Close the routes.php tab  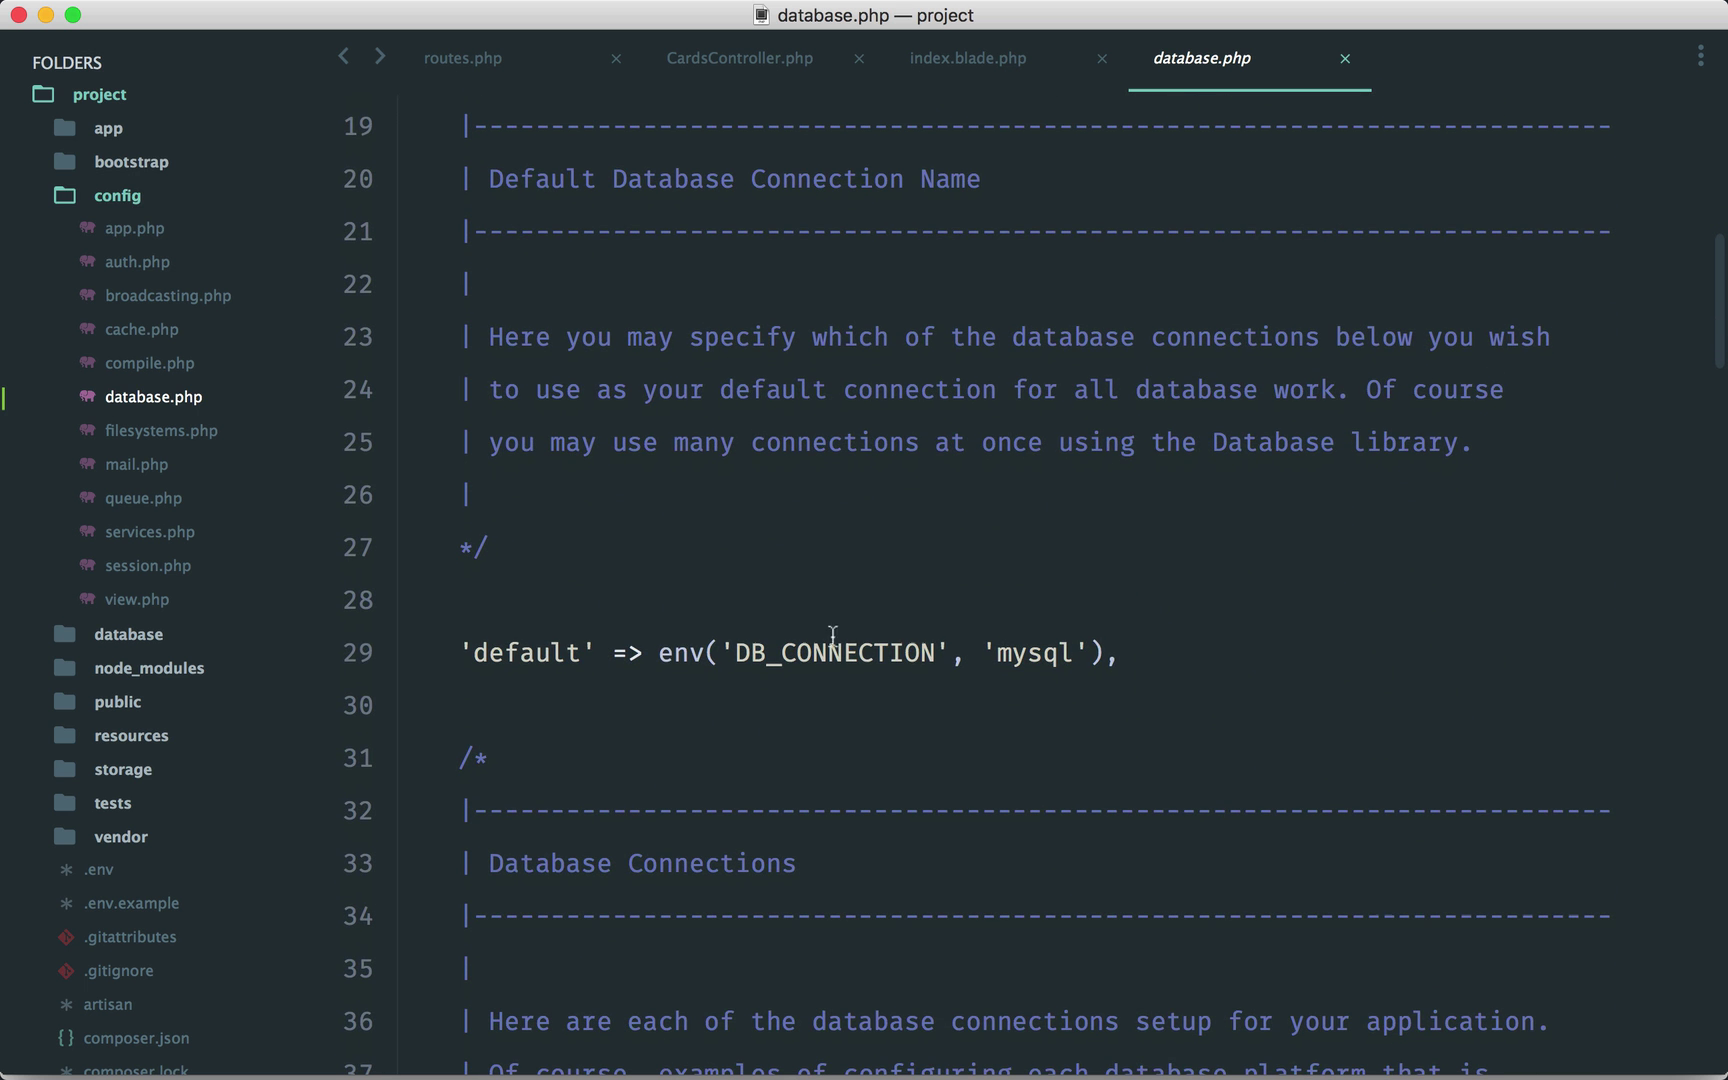click(616, 59)
